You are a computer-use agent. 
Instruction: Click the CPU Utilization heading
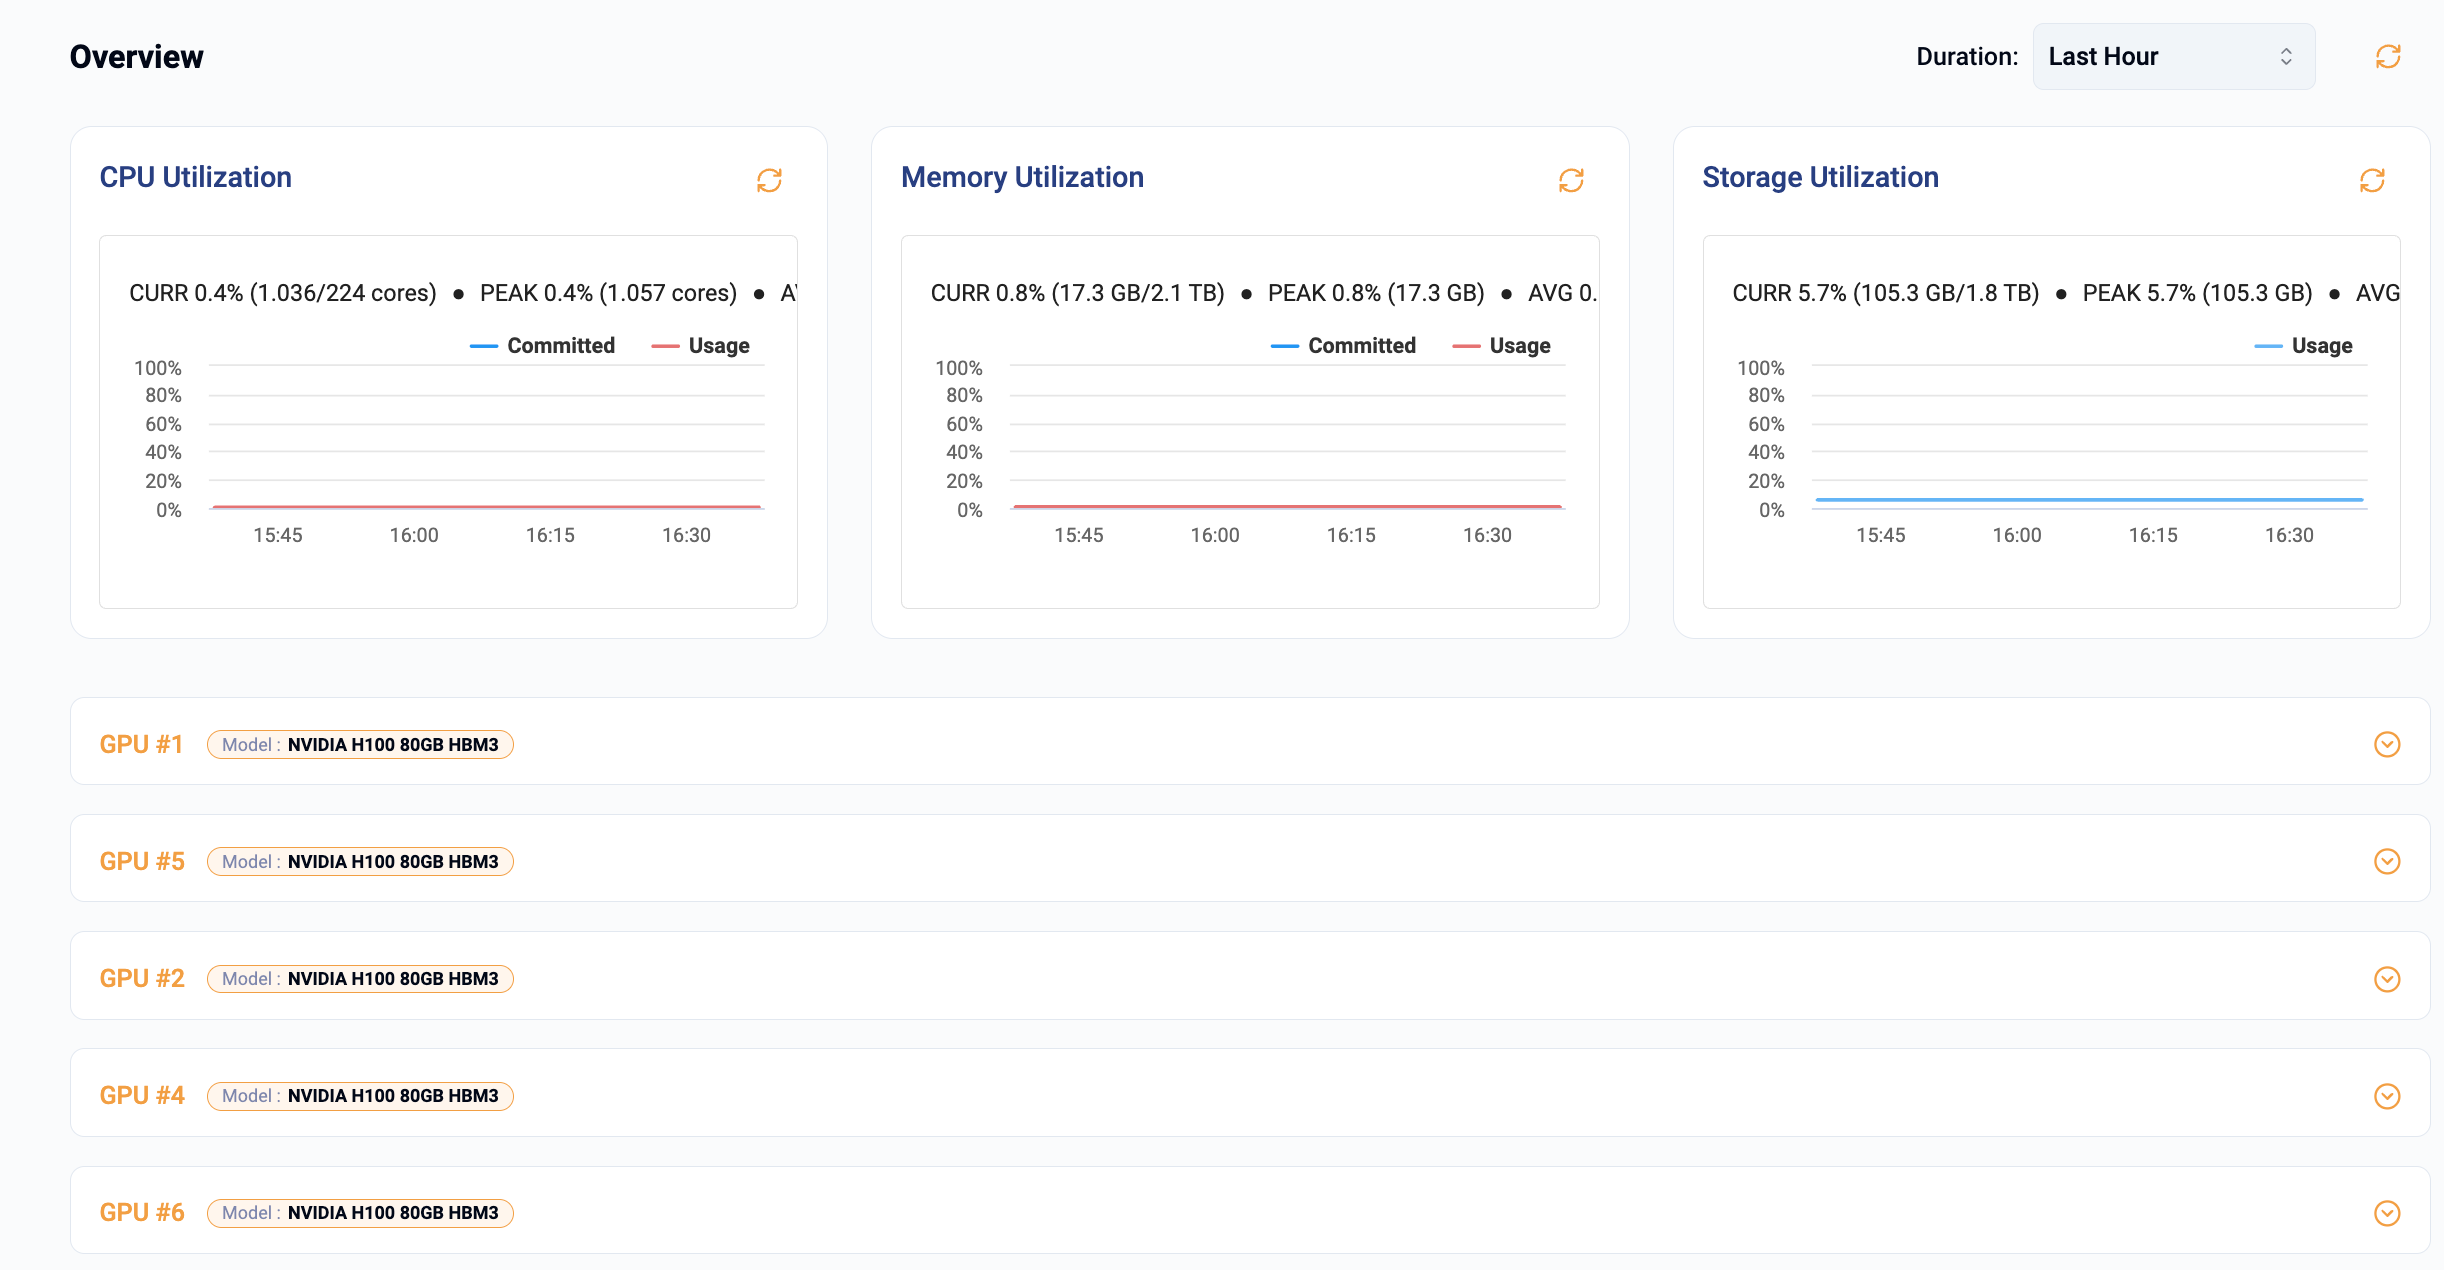click(196, 176)
